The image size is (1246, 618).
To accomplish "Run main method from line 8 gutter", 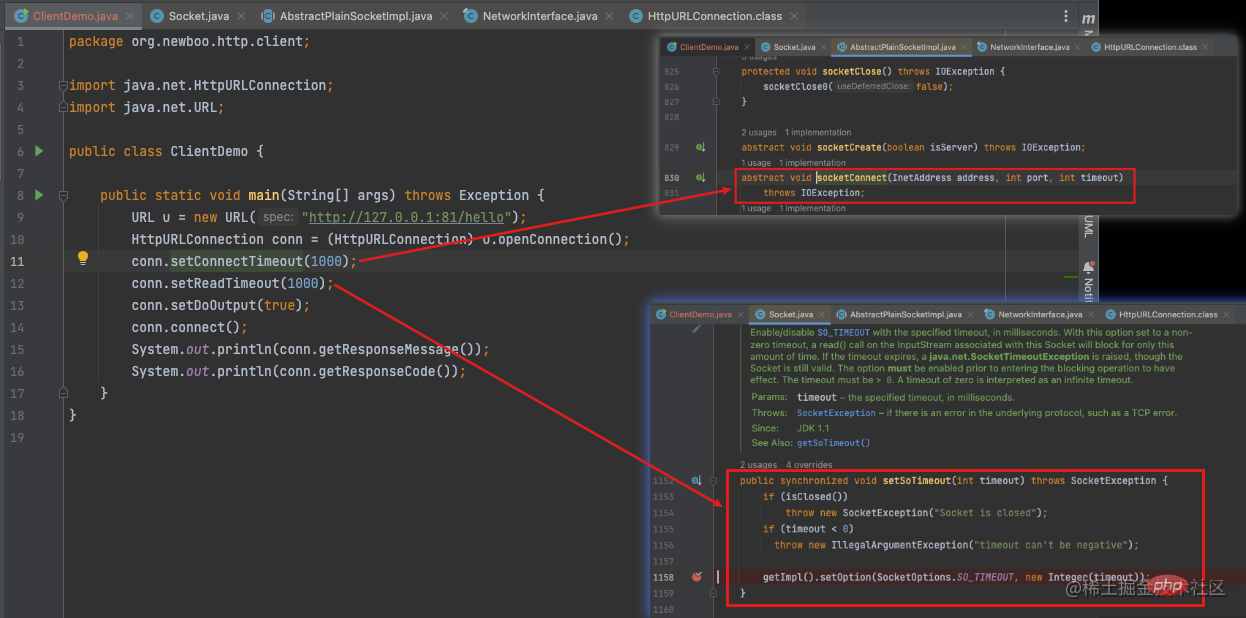I will 39,195.
